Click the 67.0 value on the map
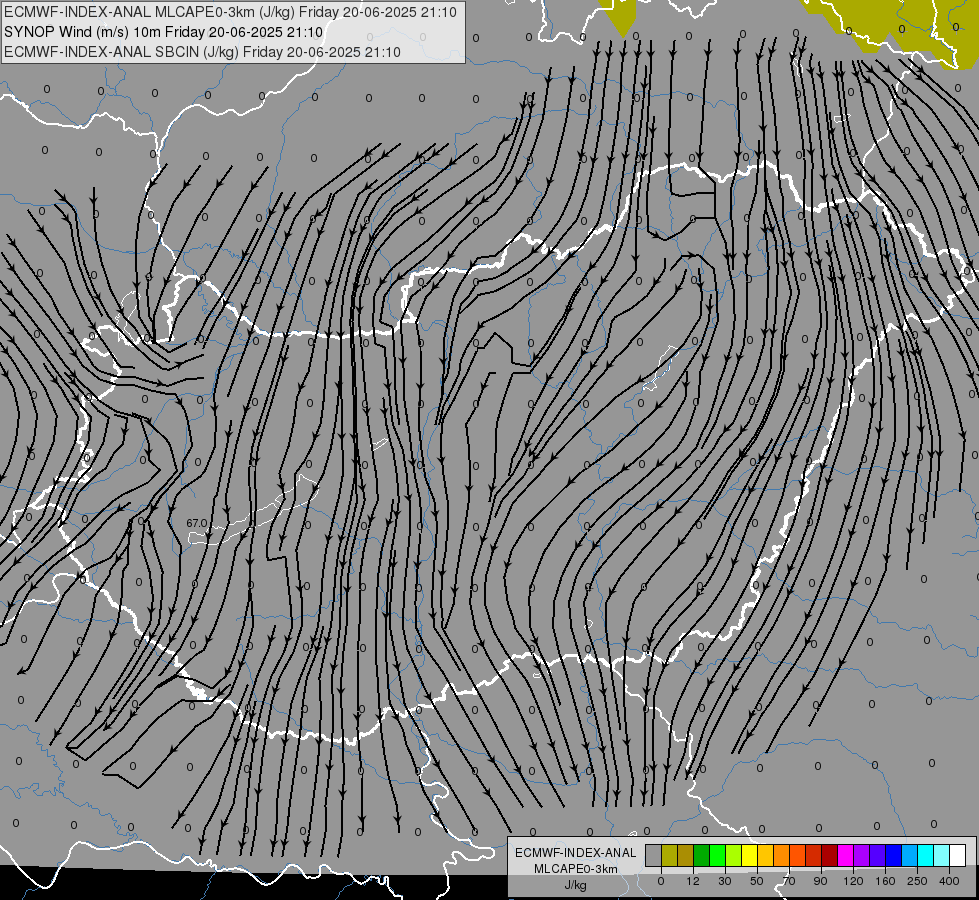 pos(196,523)
